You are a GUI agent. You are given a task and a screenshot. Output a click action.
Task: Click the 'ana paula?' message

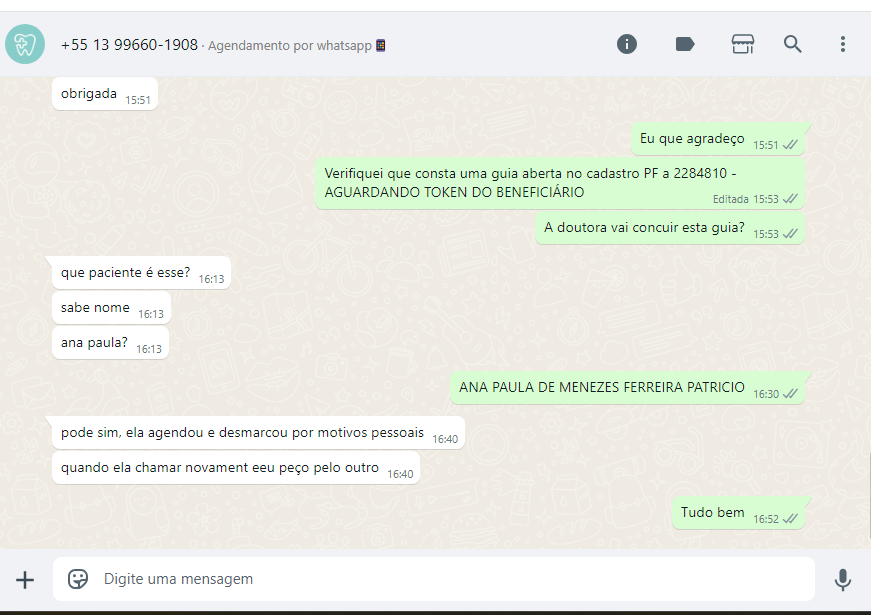point(110,343)
